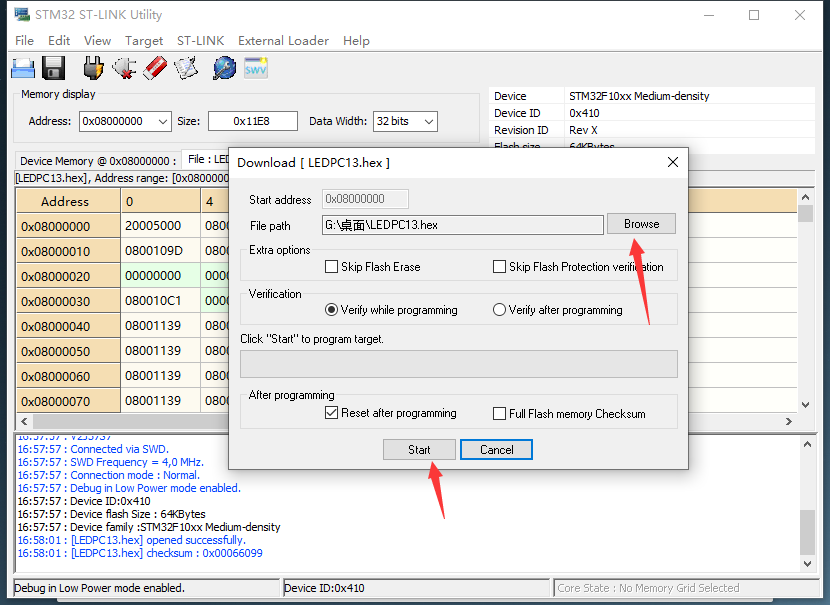Open the File menu

click(24, 41)
